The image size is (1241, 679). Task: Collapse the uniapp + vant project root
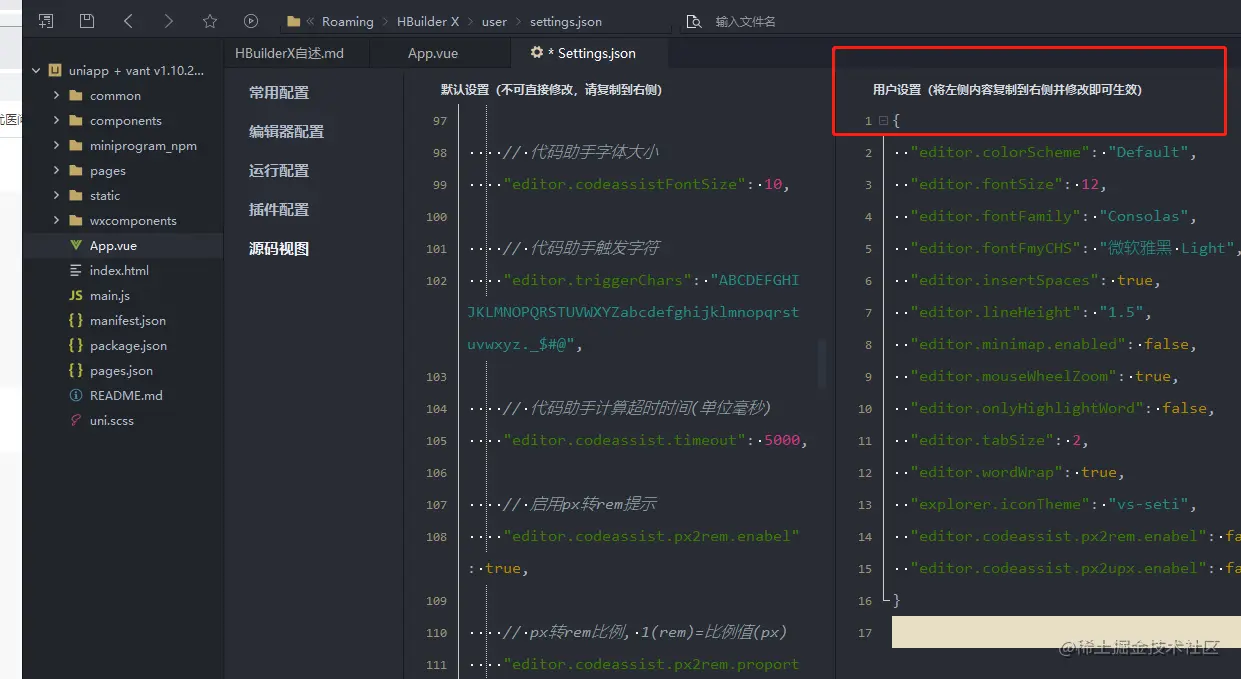36,71
